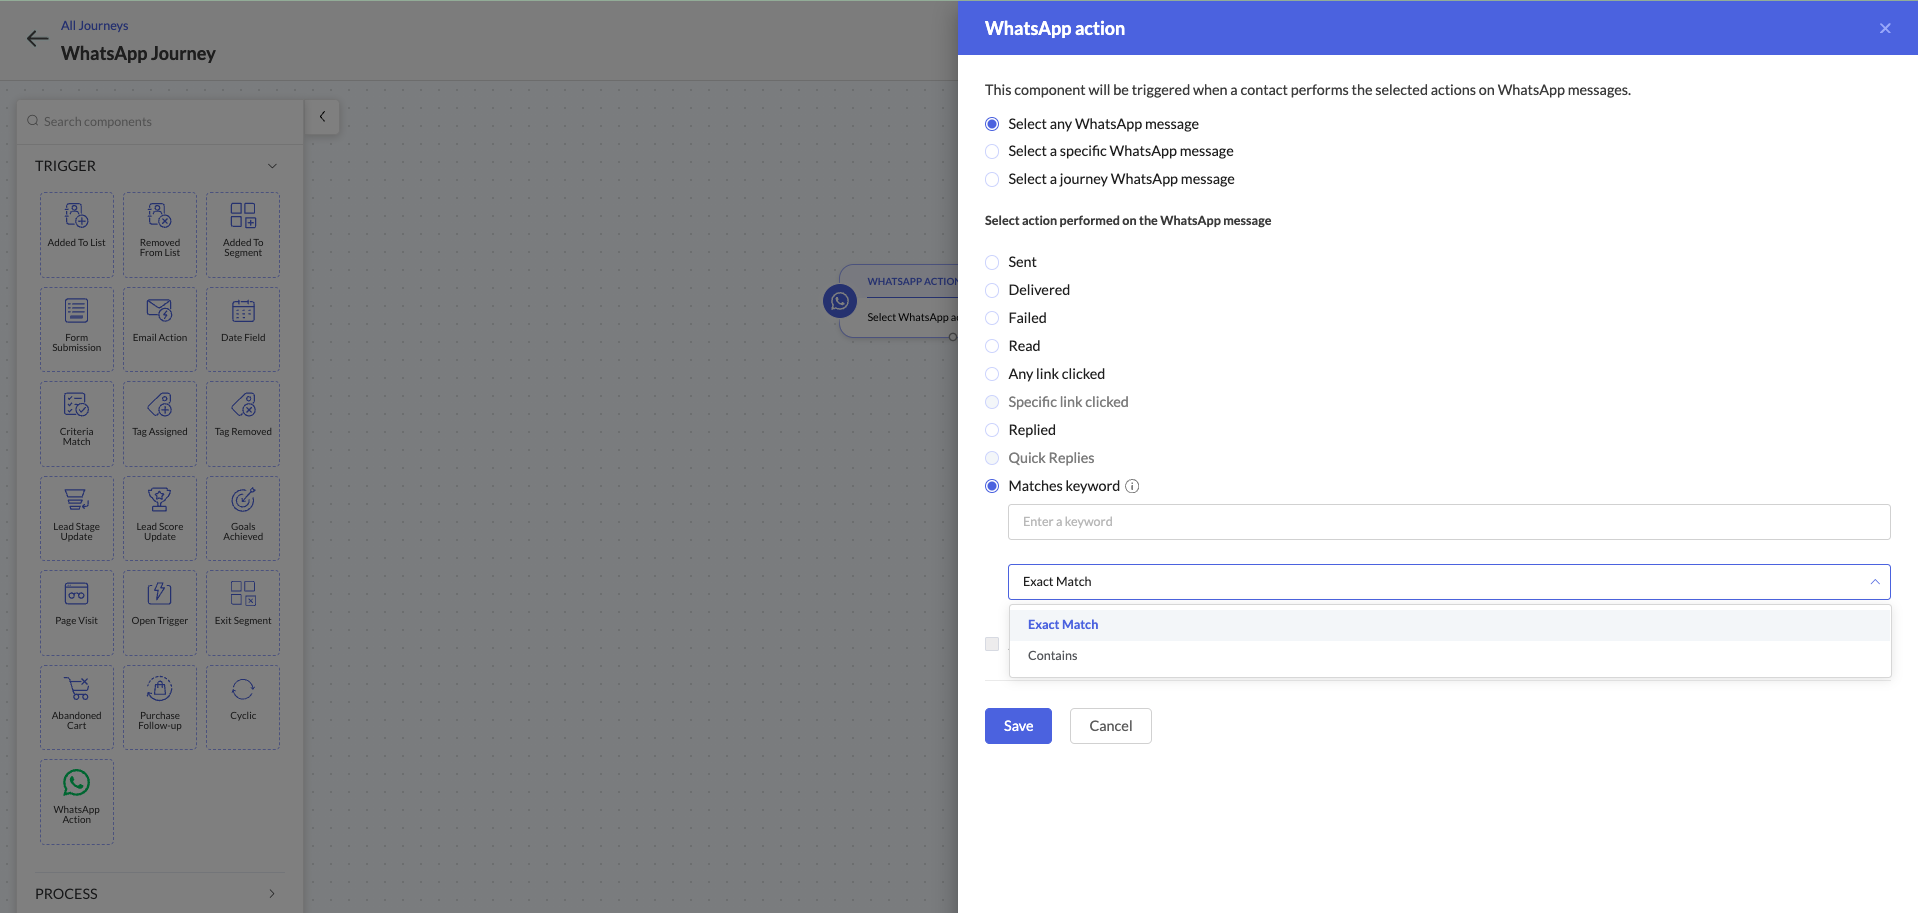Pick the WhatsApp Action trigger component
This screenshot has width=1918, height=913.
click(x=77, y=802)
